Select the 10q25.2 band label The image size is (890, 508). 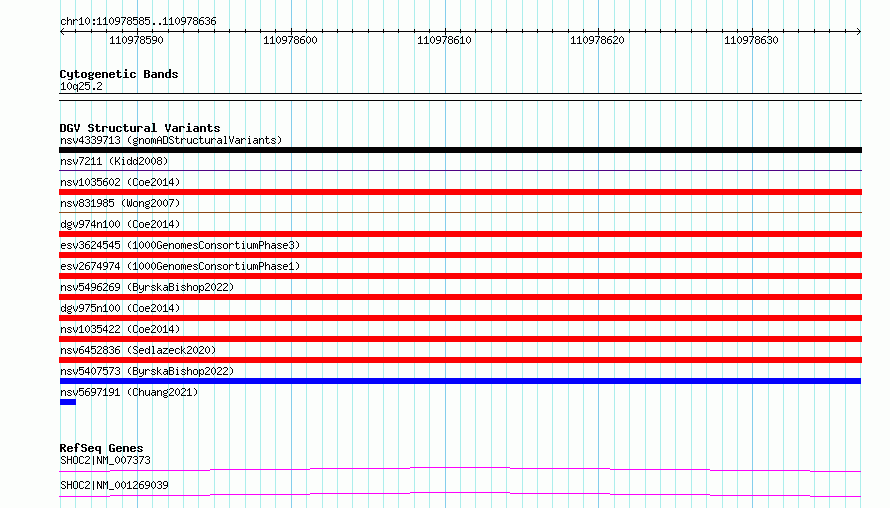coord(81,86)
